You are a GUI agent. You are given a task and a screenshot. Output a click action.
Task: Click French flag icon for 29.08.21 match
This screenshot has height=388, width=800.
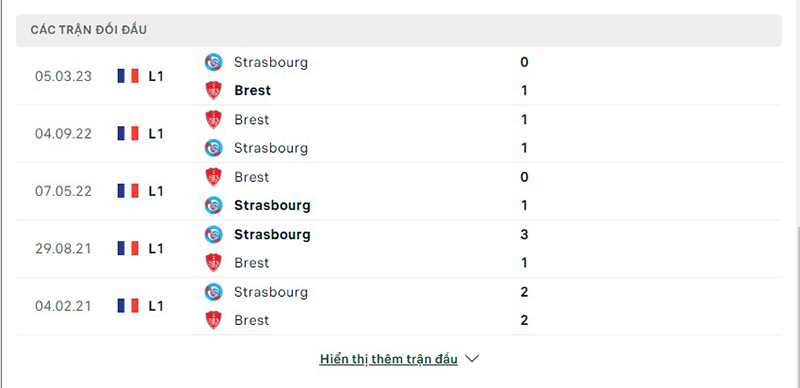point(128,249)
